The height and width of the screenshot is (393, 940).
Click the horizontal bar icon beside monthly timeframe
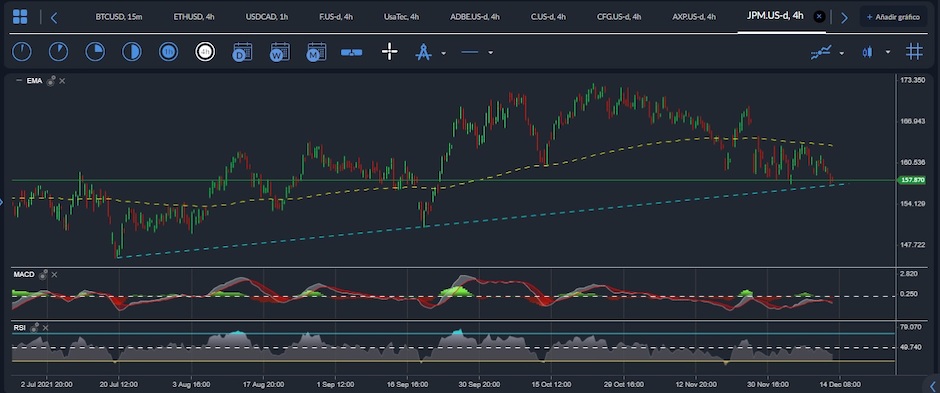coord(352,53)
